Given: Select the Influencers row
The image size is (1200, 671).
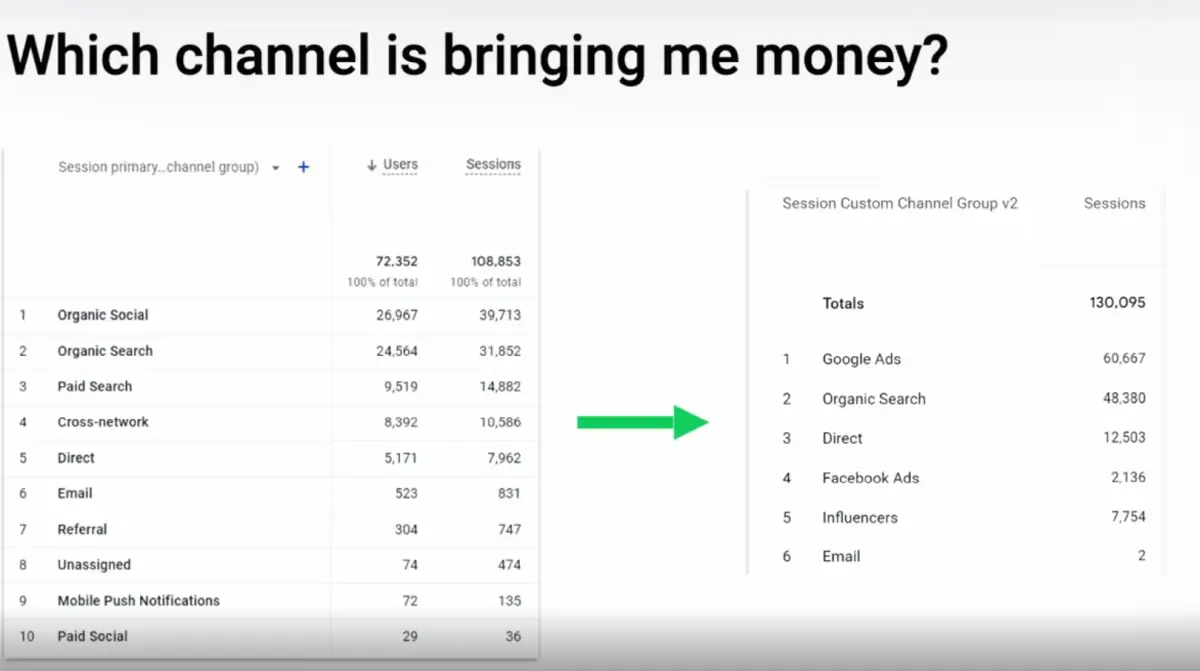Looking at the screenshot, I should 860,517.
